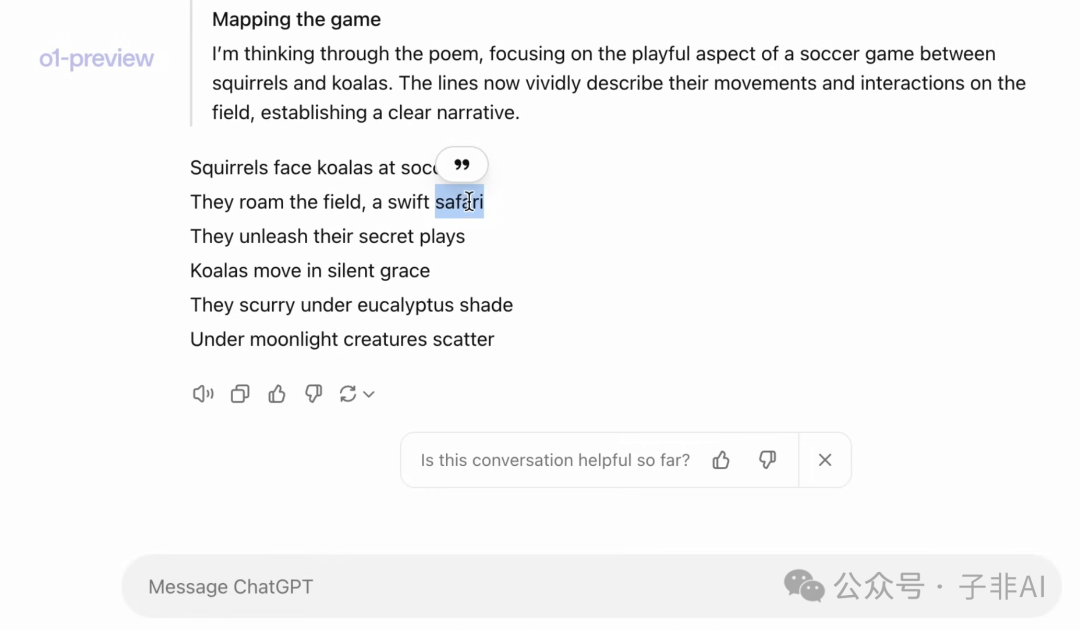The width and height of the screenshot is (1080, 630).
Task: Rate the conversation helpful with thumbs up
Action: 721,460
